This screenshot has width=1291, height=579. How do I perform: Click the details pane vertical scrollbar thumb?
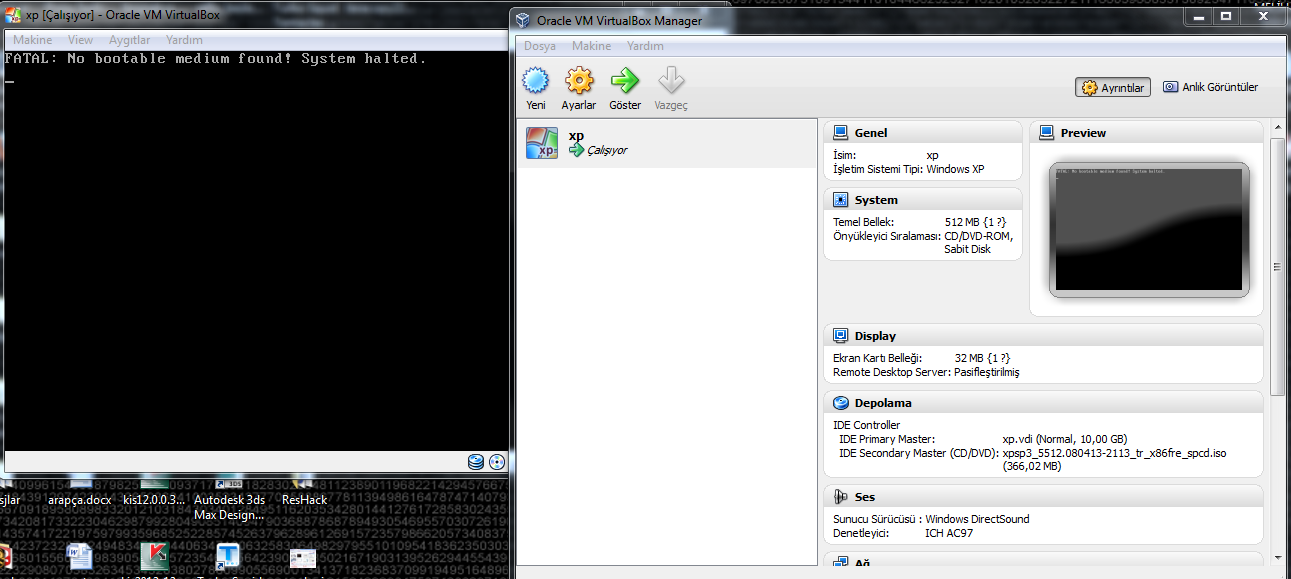[1278, 267]
